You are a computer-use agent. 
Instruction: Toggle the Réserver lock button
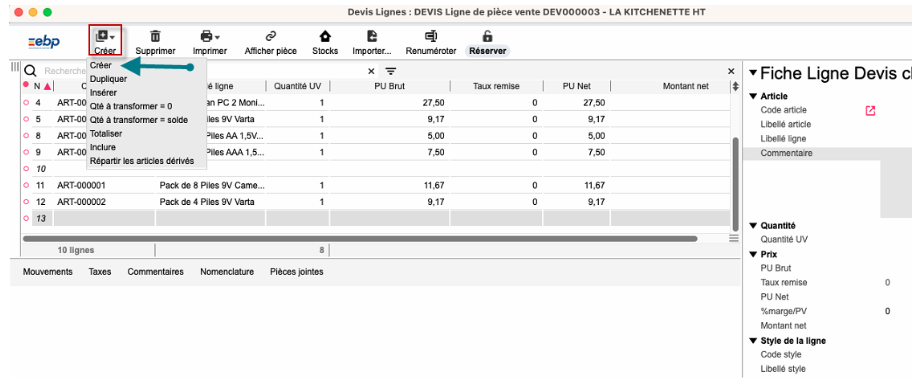click(488, 37)
